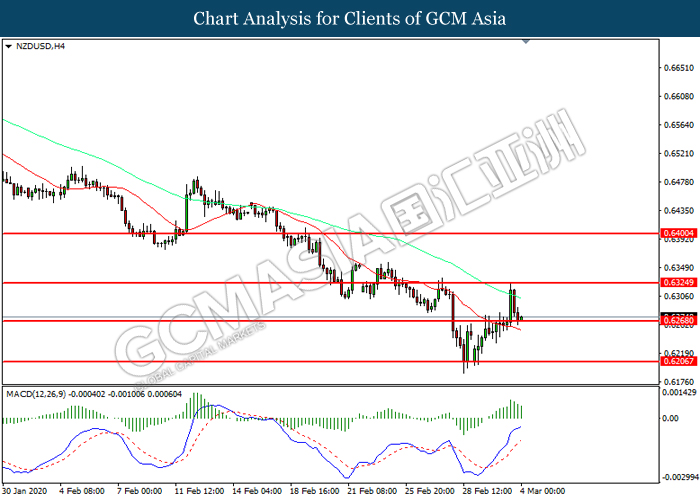
Task: Click the 11 Feb 12:00 time label
Action: 199,491
